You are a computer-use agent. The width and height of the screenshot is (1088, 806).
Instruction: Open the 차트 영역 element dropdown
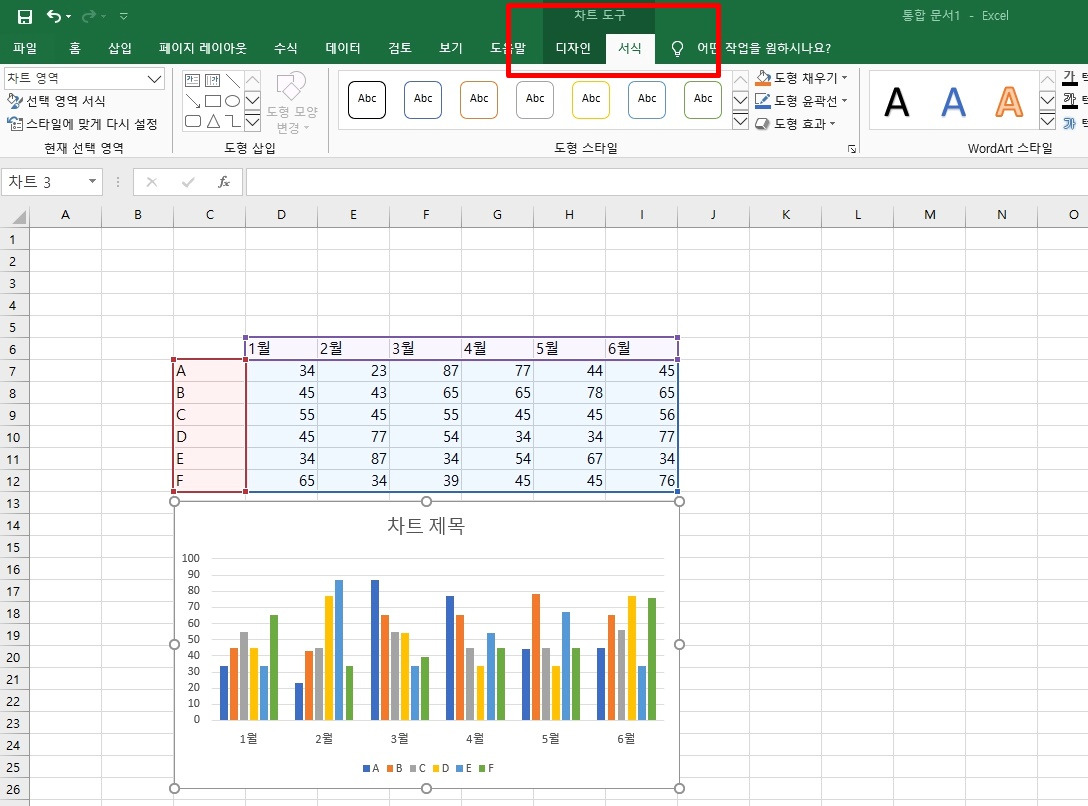(155, 79)
